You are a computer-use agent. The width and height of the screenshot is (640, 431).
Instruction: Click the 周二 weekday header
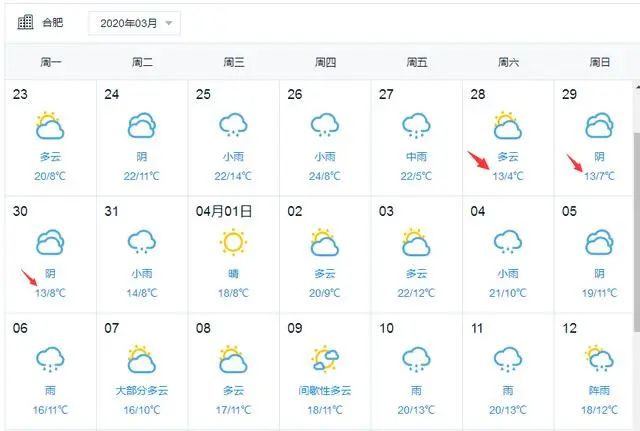pos(142,62)
